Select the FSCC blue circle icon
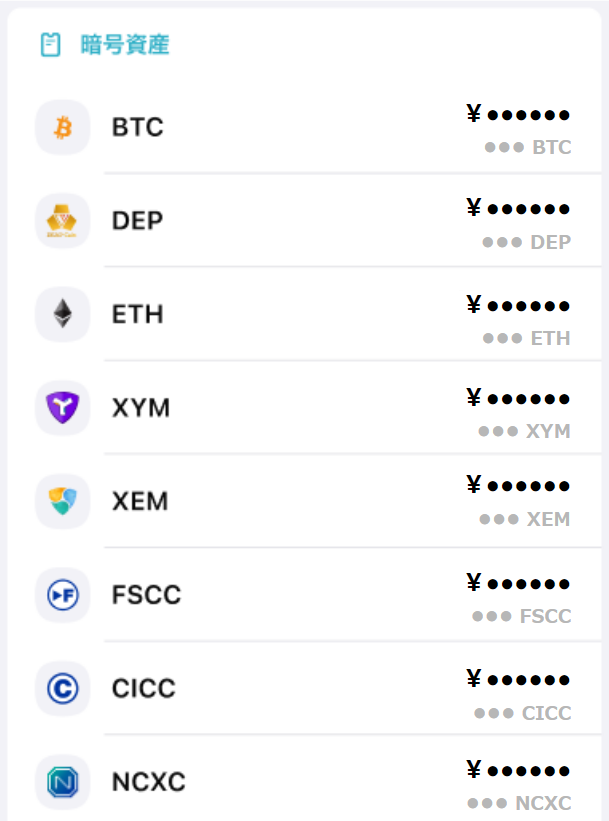 [63, 595]
